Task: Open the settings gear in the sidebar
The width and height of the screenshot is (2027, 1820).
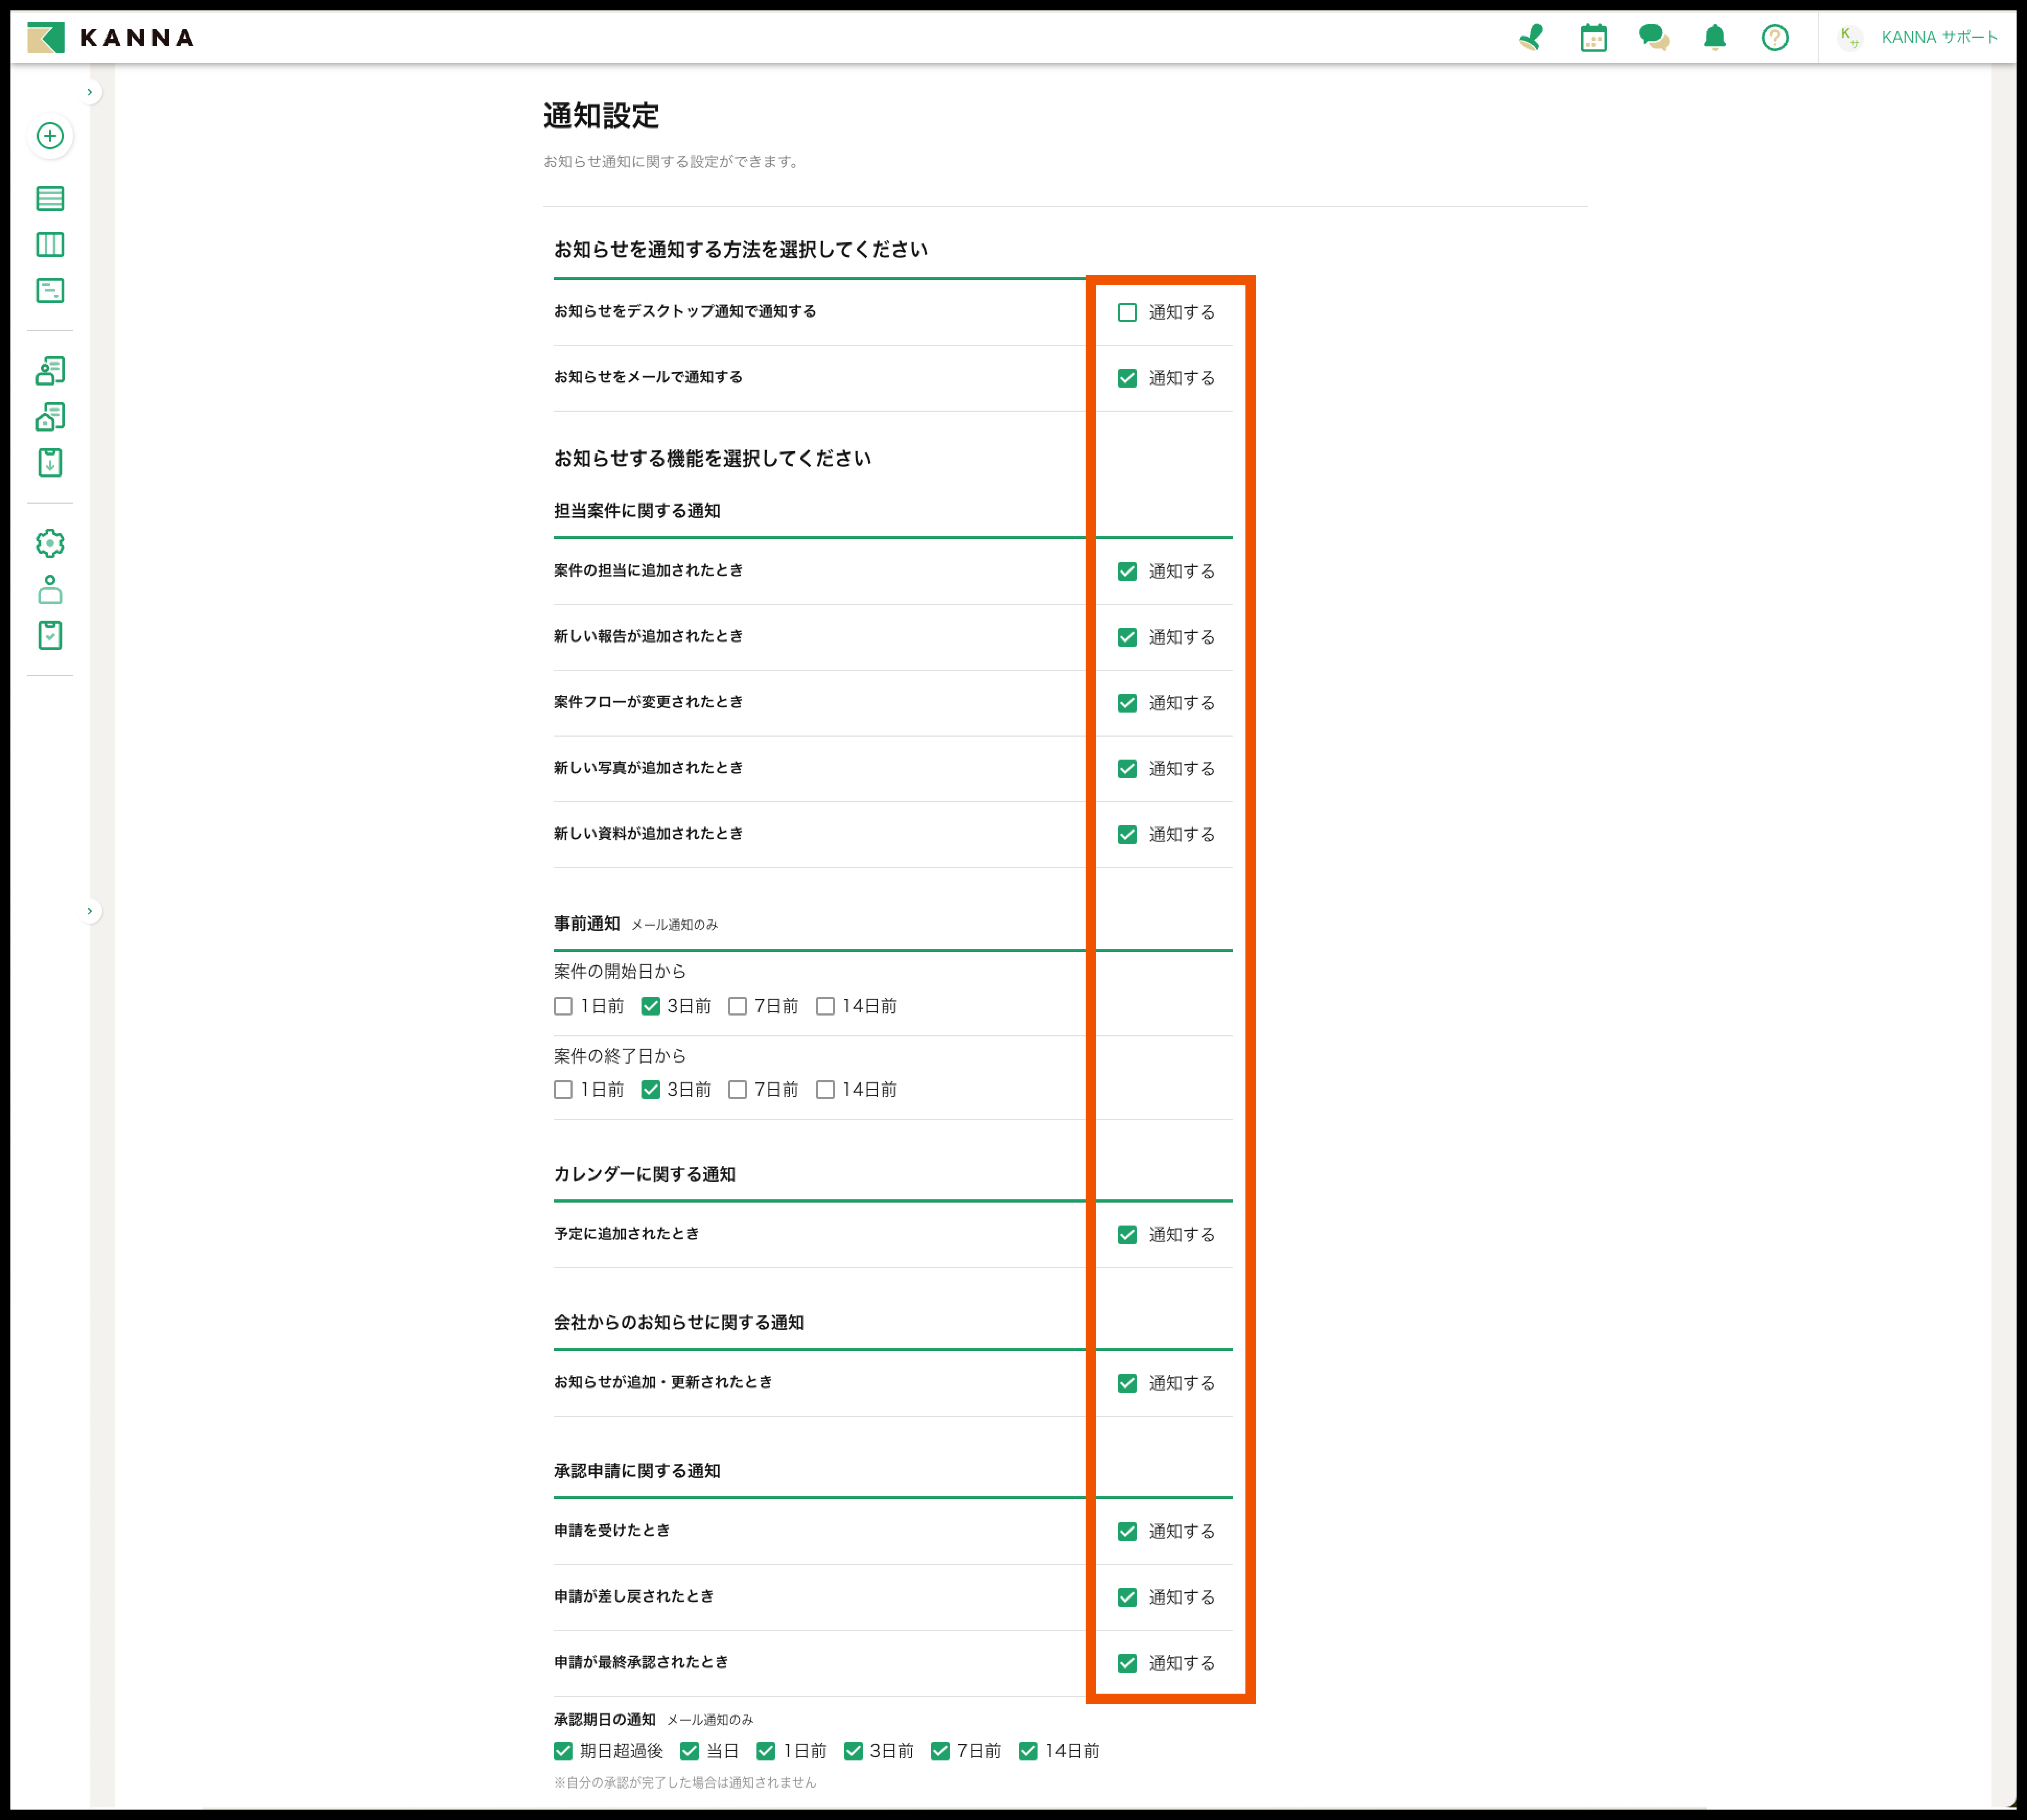Action: (50, 543)
